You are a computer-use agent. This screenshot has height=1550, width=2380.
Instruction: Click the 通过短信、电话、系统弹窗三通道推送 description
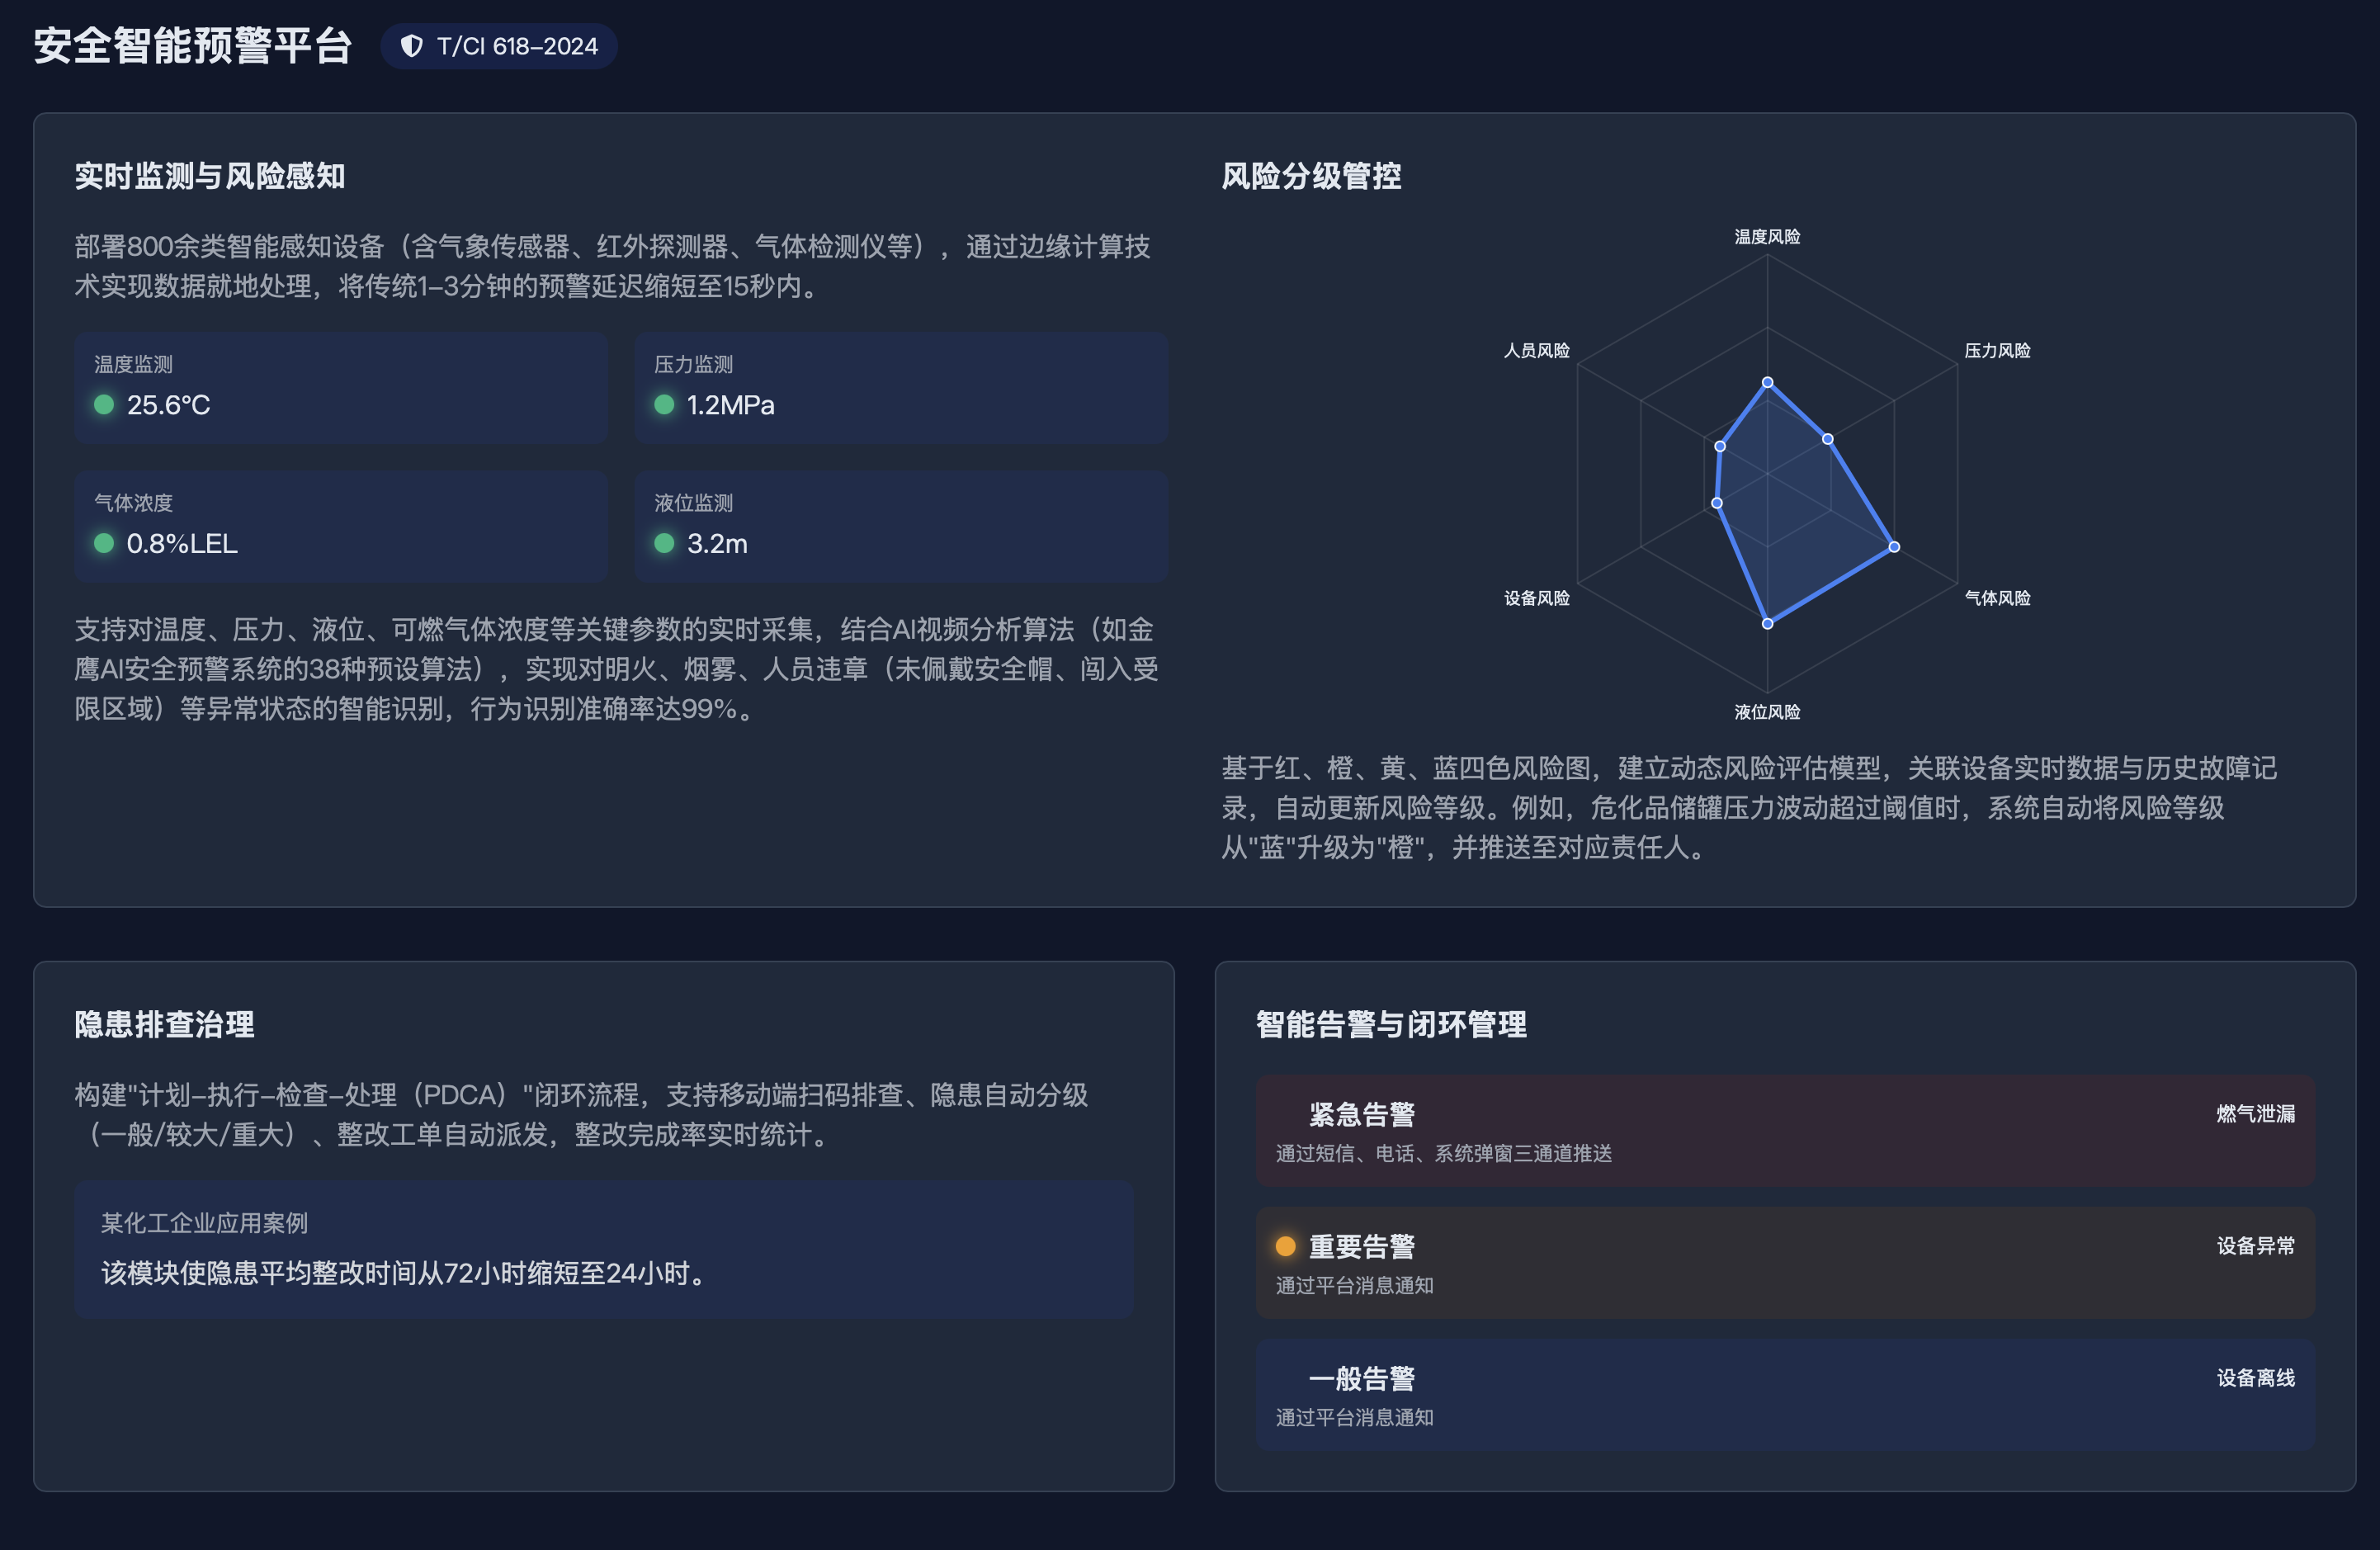pyautogui.click(x=1444, y=1154)
